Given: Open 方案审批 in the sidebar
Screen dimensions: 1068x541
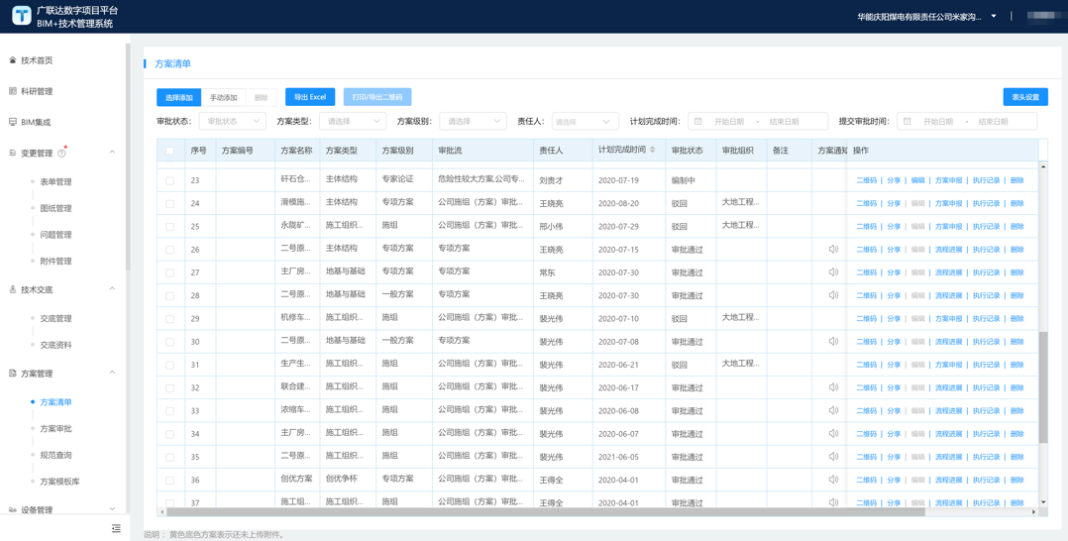Looking at the screenshot, I should pyautogui.click(x=56, y=429).
